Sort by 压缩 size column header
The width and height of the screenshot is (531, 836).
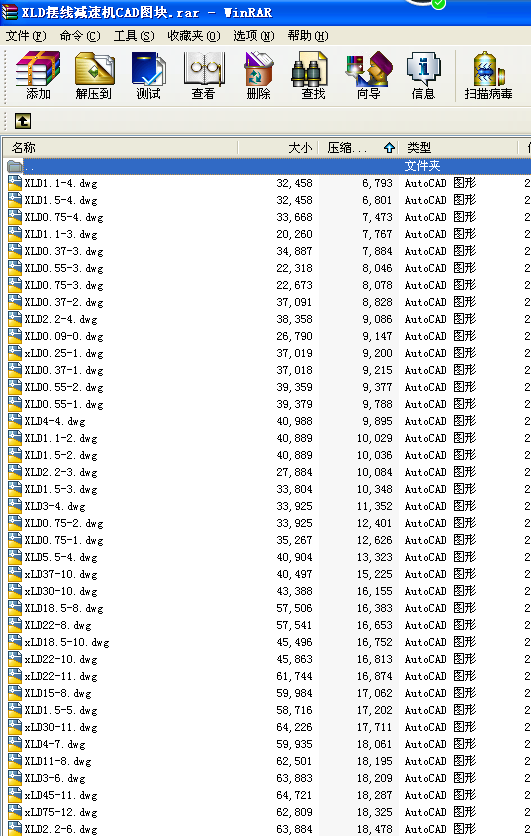click(x=358, y=148)
